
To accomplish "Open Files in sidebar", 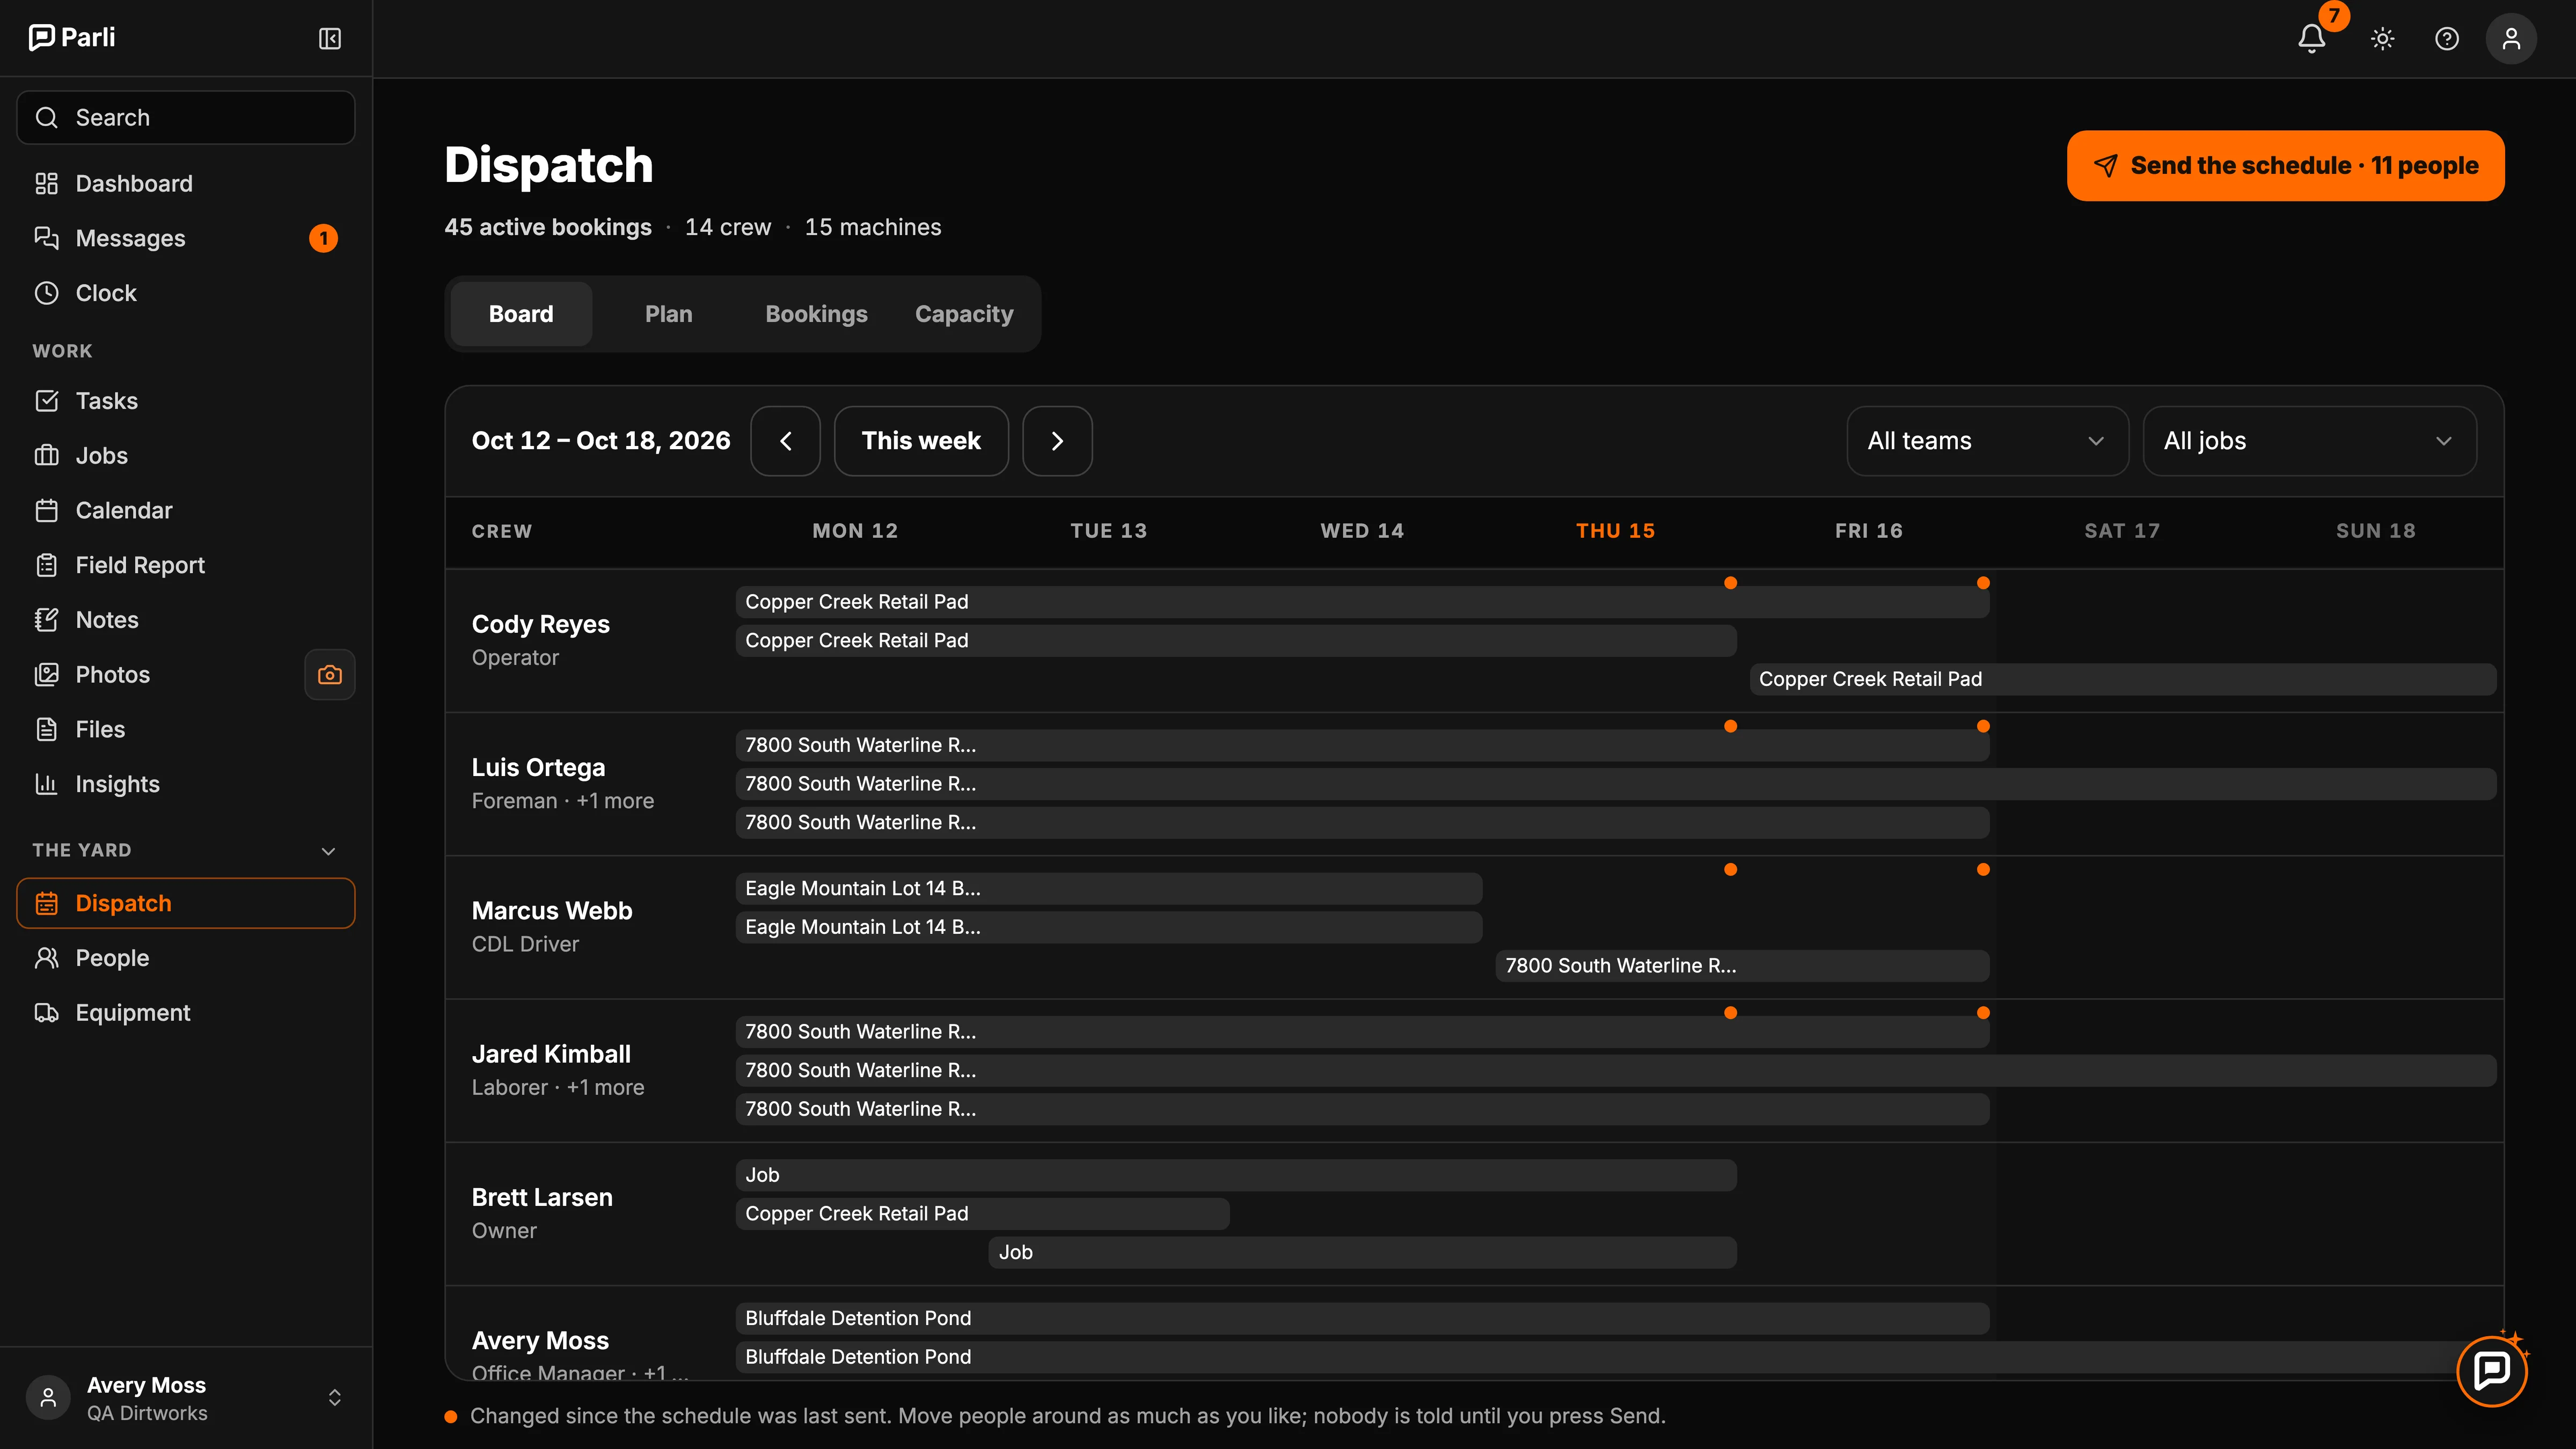I will [186, 729].
